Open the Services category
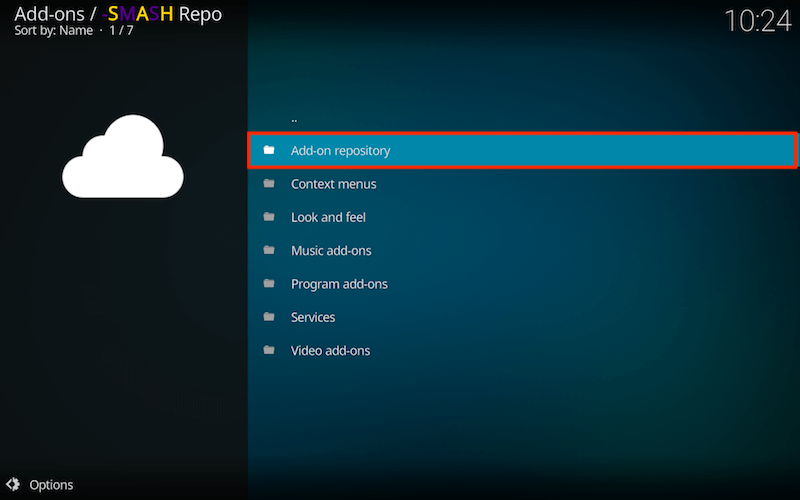Screen dimensions: 800x500 pos(522,317)
